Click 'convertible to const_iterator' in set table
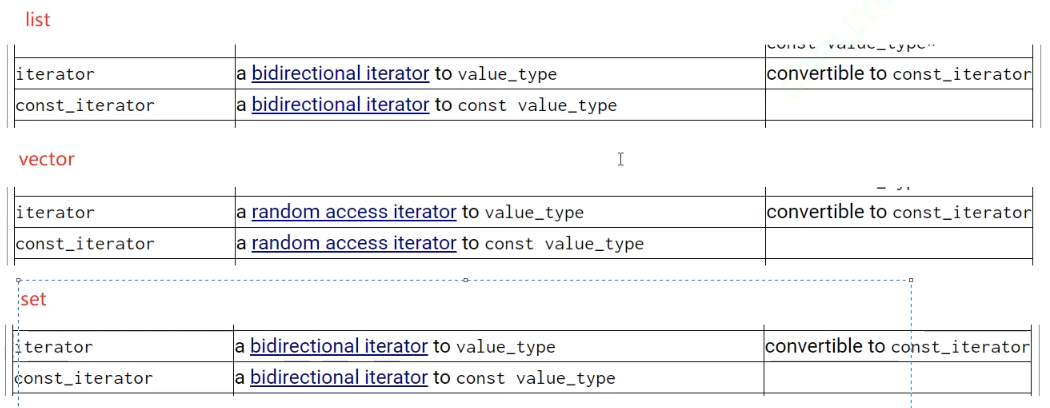The width and height of the screenshot is (1050, 408). pos(896,346)
